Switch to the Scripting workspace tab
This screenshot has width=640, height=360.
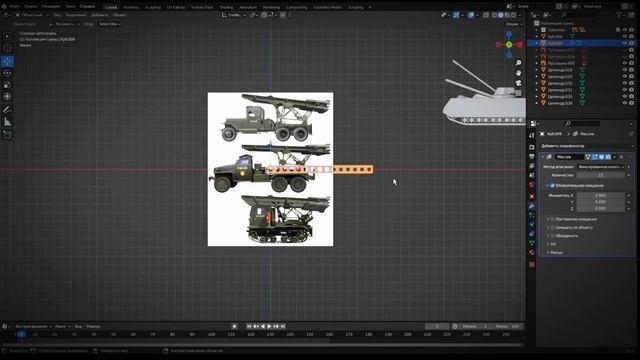356,7
